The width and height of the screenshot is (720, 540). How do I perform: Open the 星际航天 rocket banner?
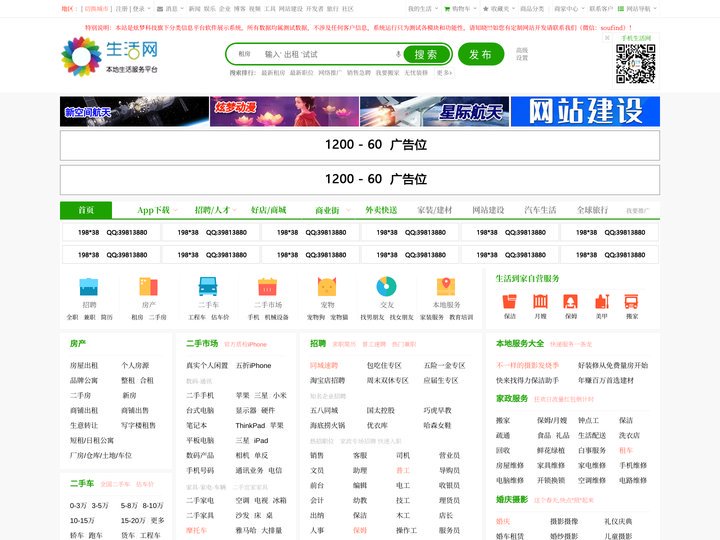coord(434,111)
